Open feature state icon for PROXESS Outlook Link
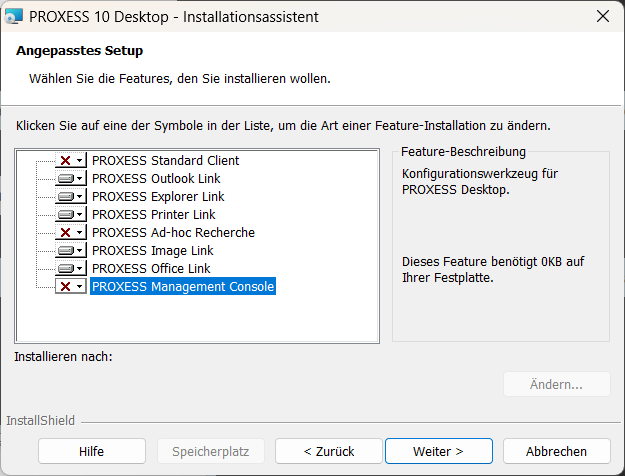Image resolution: width=625 pixels, height=476 pixels. pyautogui.click(x=70, y=178)
